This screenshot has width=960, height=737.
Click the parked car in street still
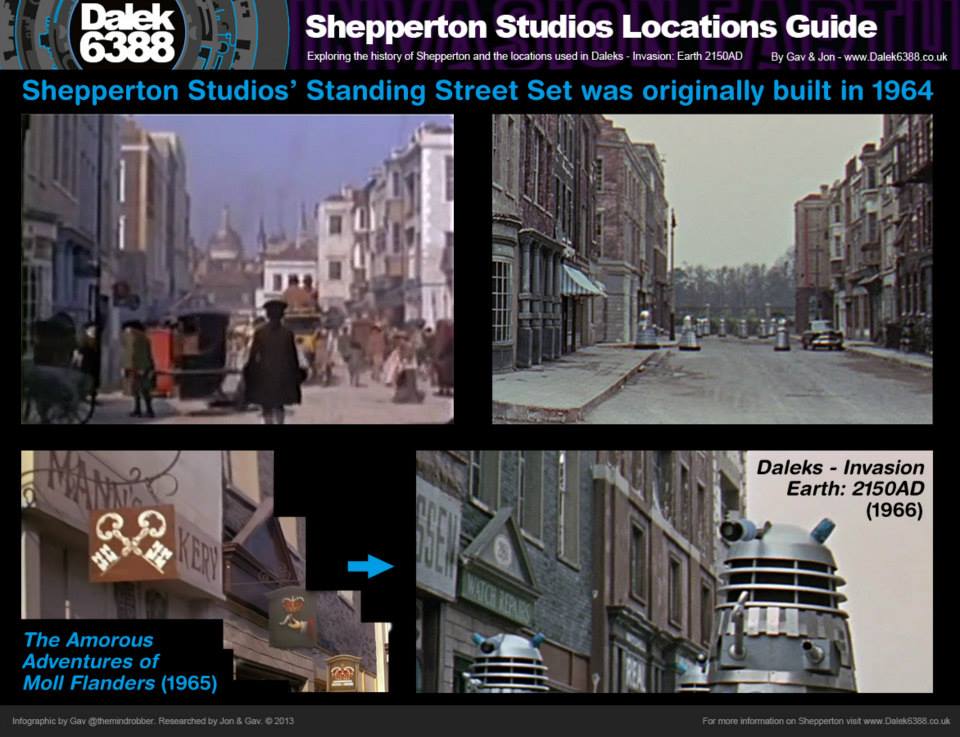pos(822,335)
